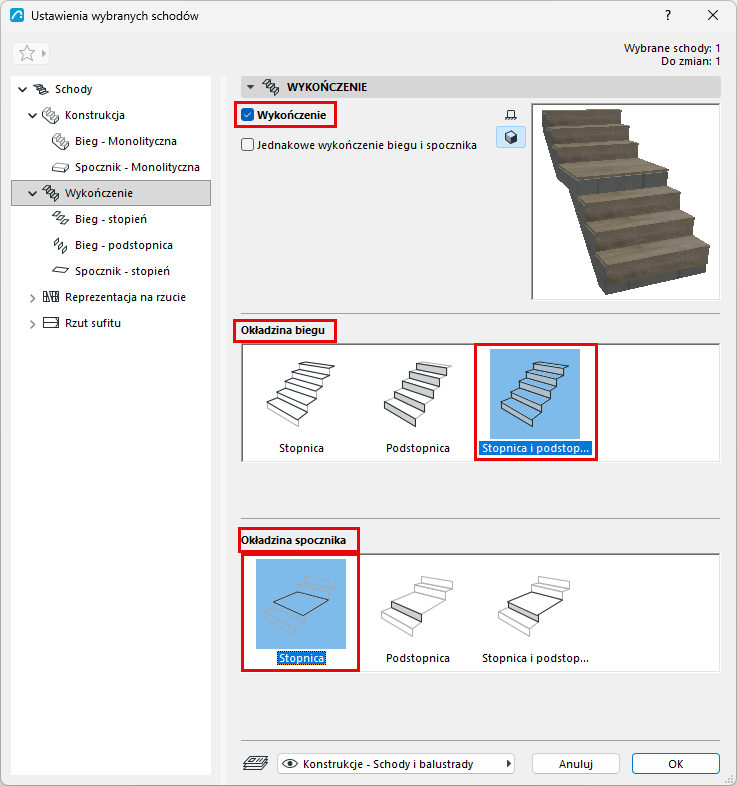The image size is (737, 786).
Task: Select Konstrukcja in the tree
Action: pos(95,115)
